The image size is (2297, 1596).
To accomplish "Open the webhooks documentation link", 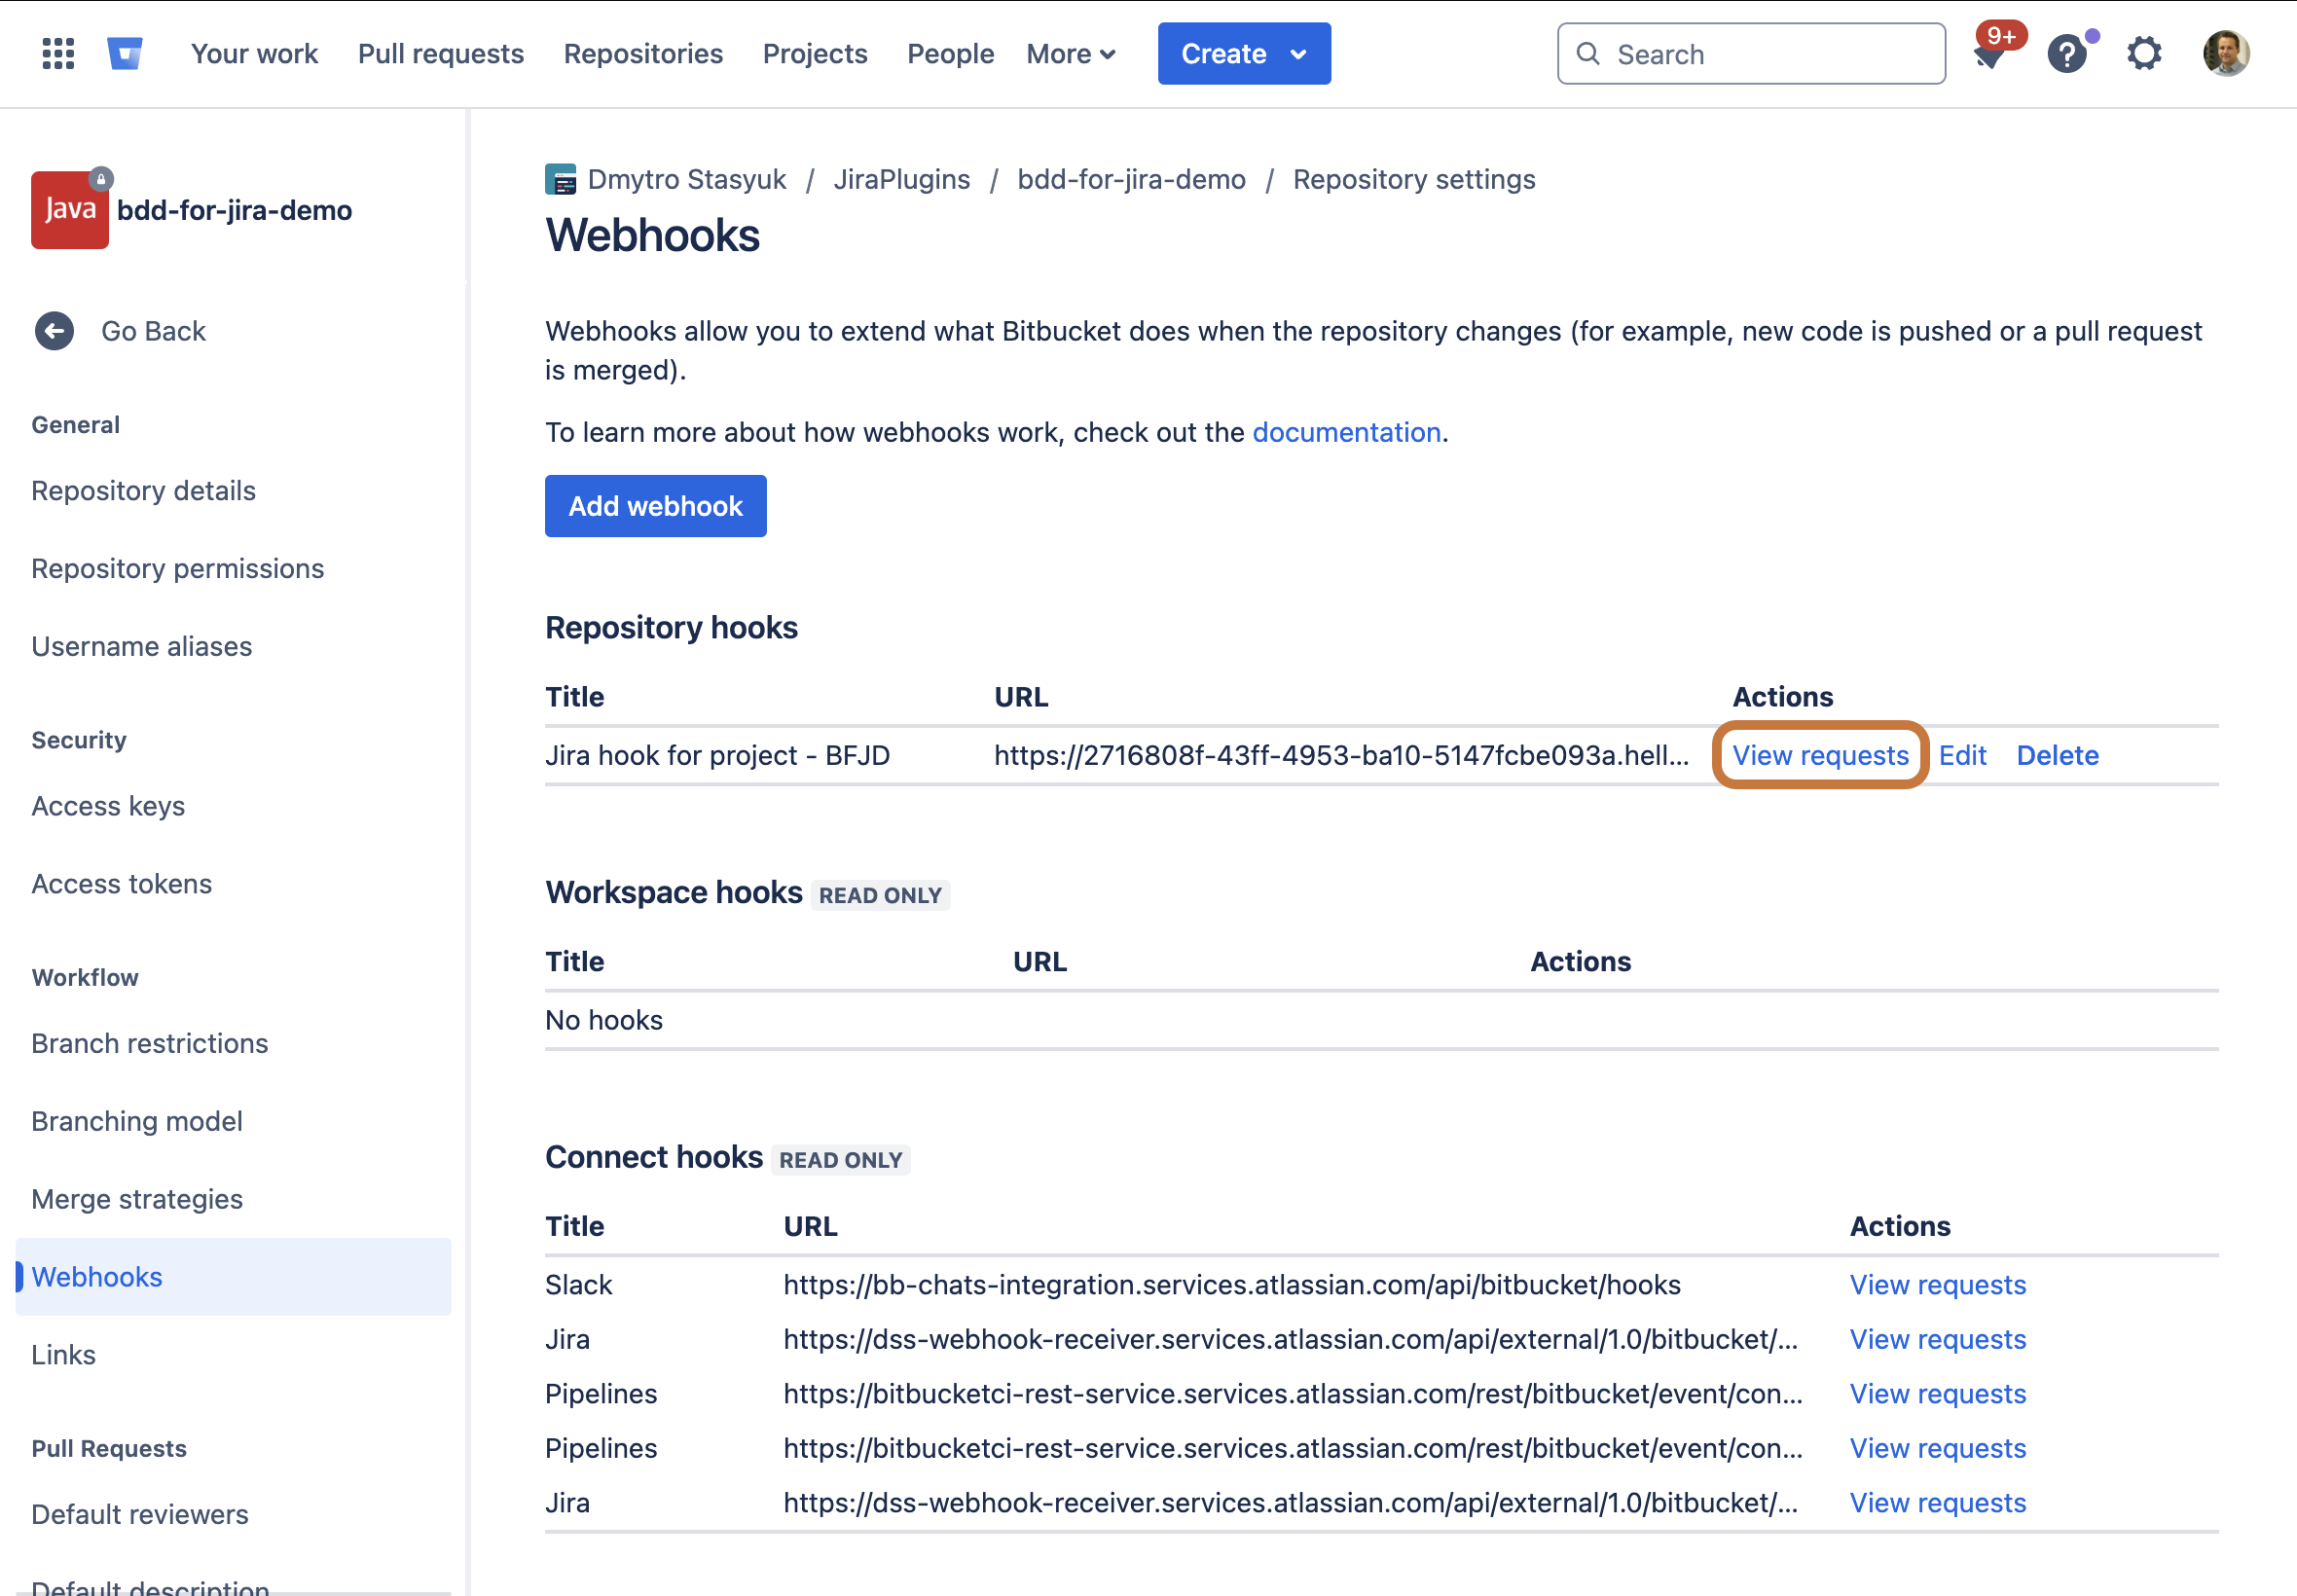I will (x=1346, y=432).
